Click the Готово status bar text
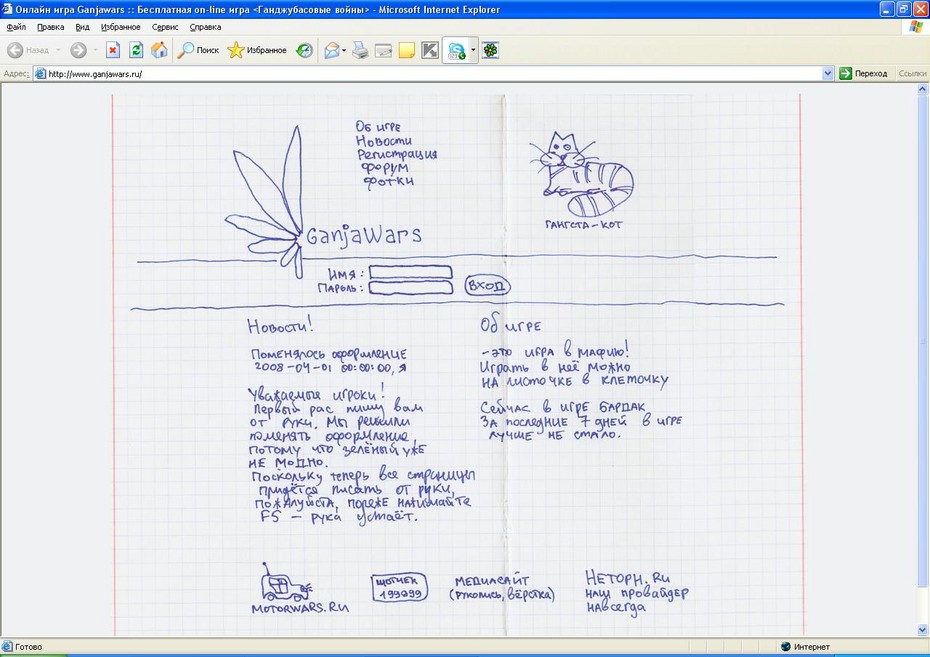Viewport: 930px width, 657px height. coord(28,646)
